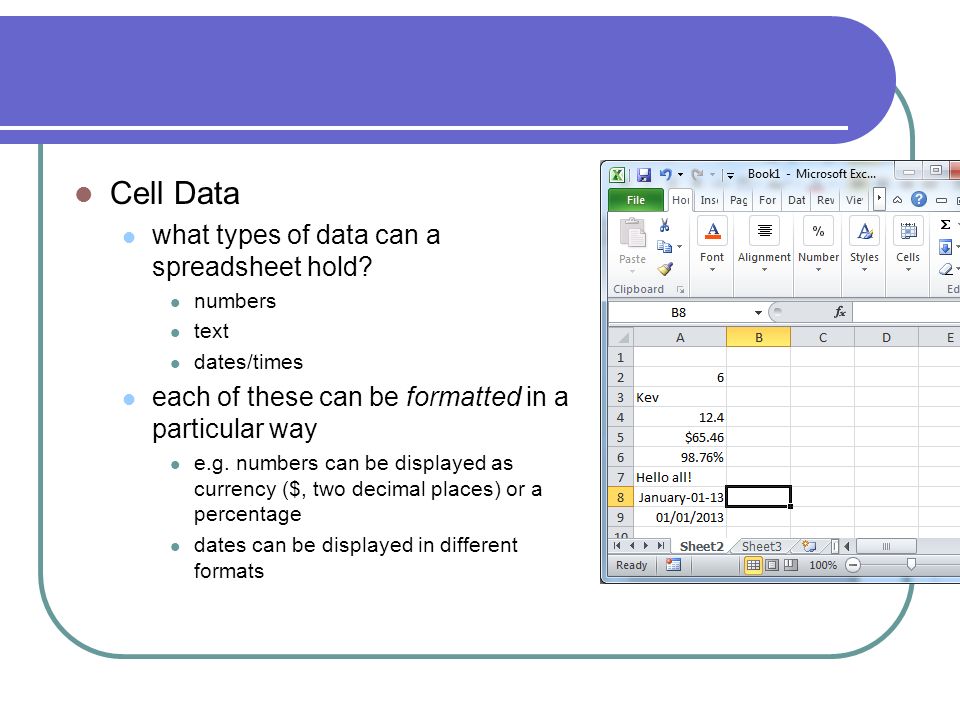Screen dimensions: 960x720
Task: Open Excel Help question mark
Action: (918, 199)
